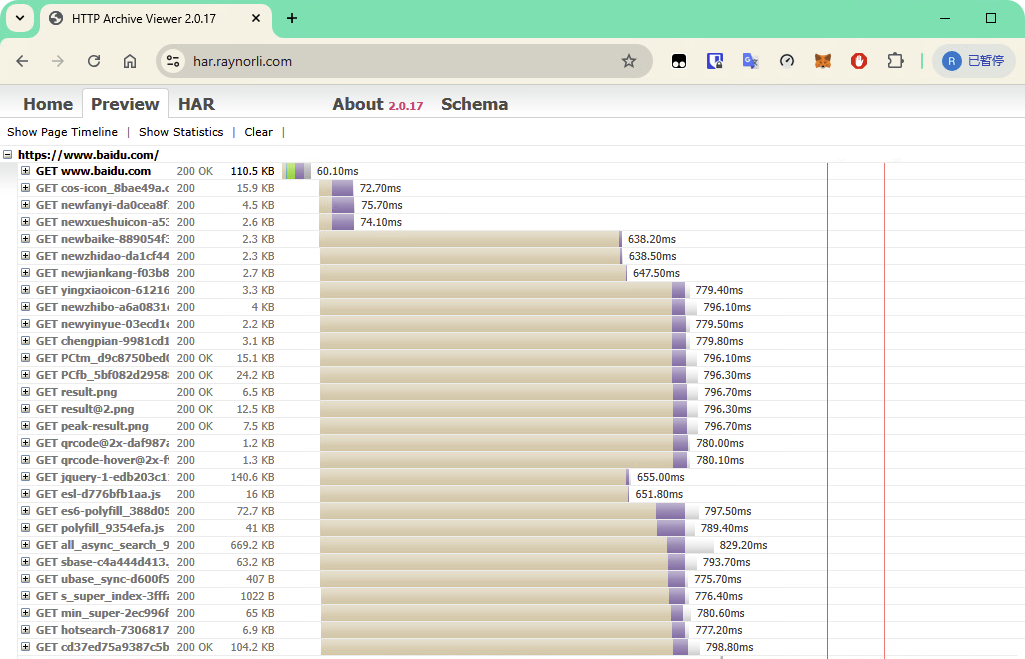Select the GET cd37ed75a9387c5b request

coord(102,647)
